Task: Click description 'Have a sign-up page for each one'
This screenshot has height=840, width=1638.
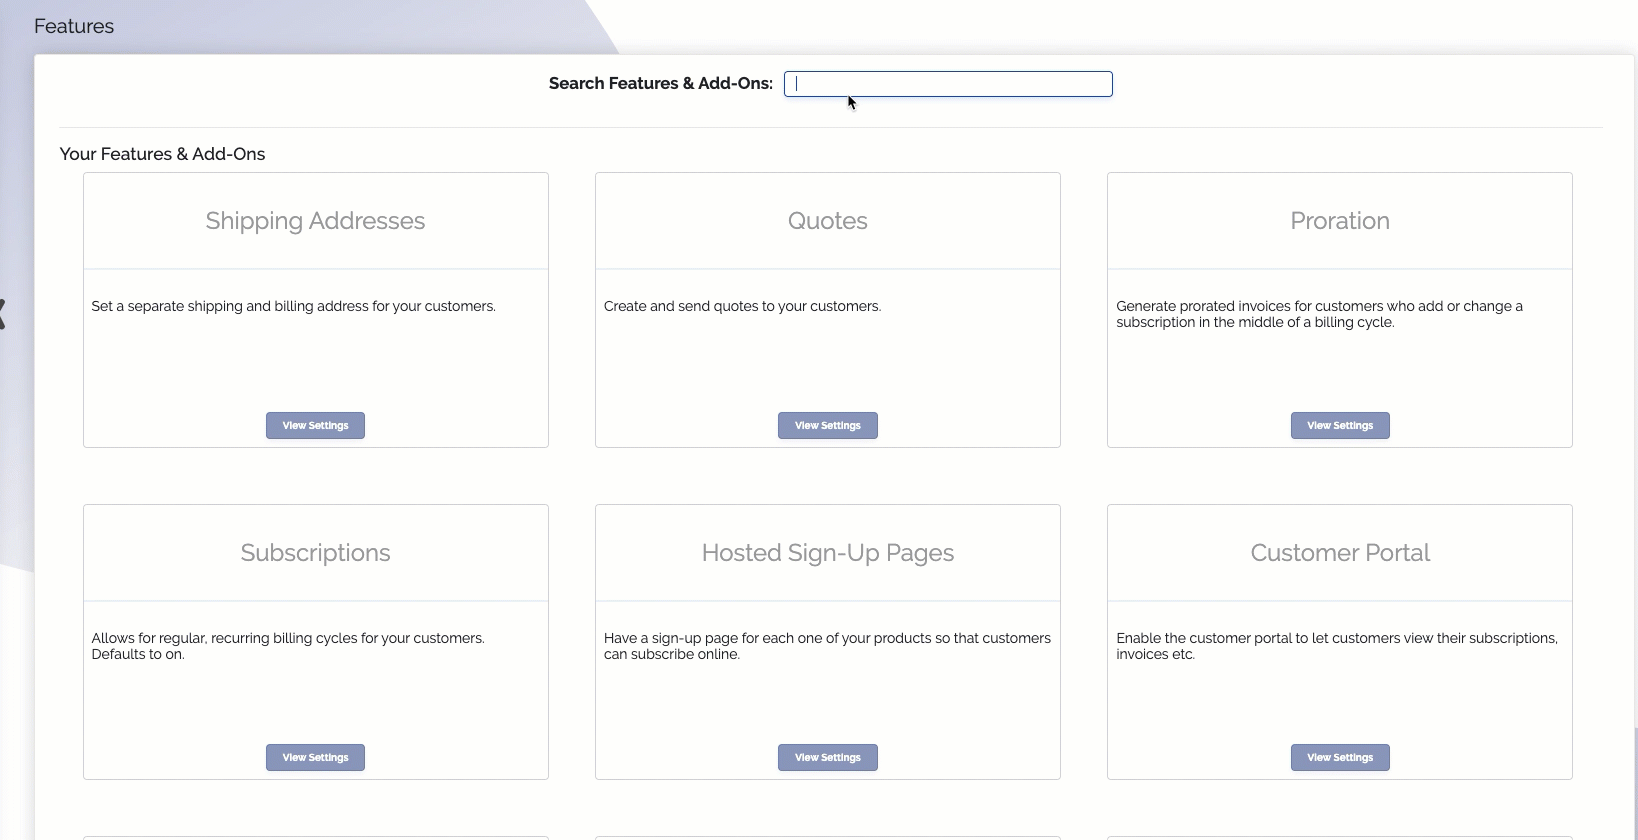Action: point(827,646)
